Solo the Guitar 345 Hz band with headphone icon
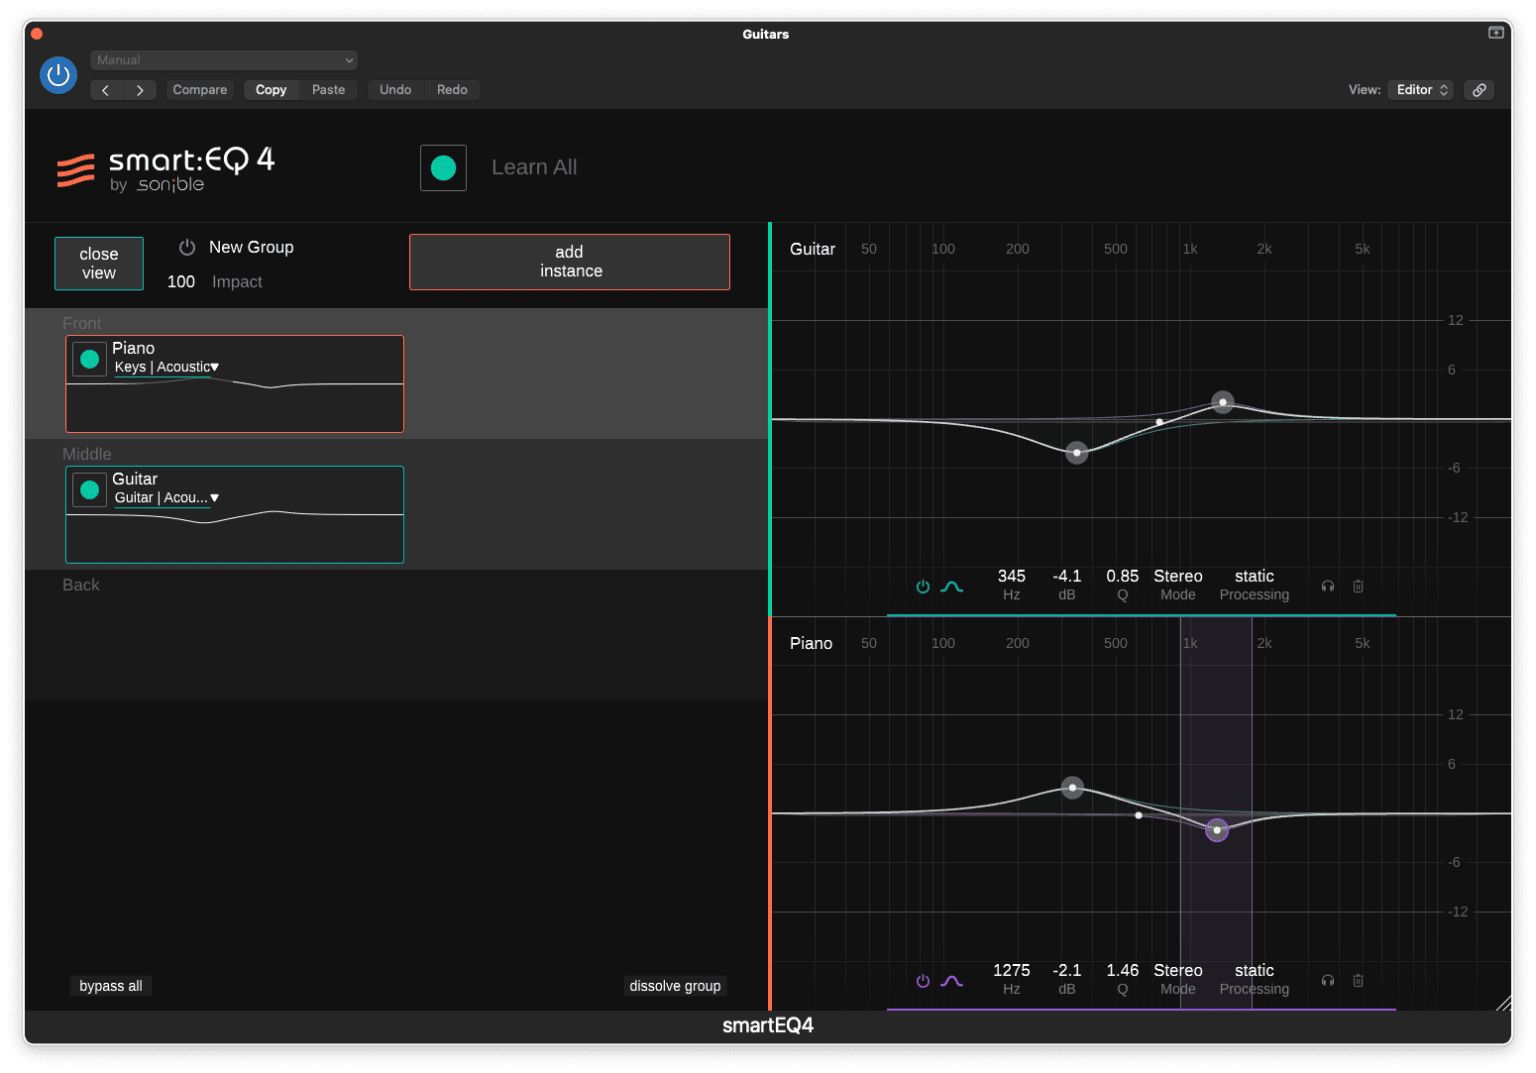The width and height of the screenshot is (1536, 1073). (x=1327, y=586)
